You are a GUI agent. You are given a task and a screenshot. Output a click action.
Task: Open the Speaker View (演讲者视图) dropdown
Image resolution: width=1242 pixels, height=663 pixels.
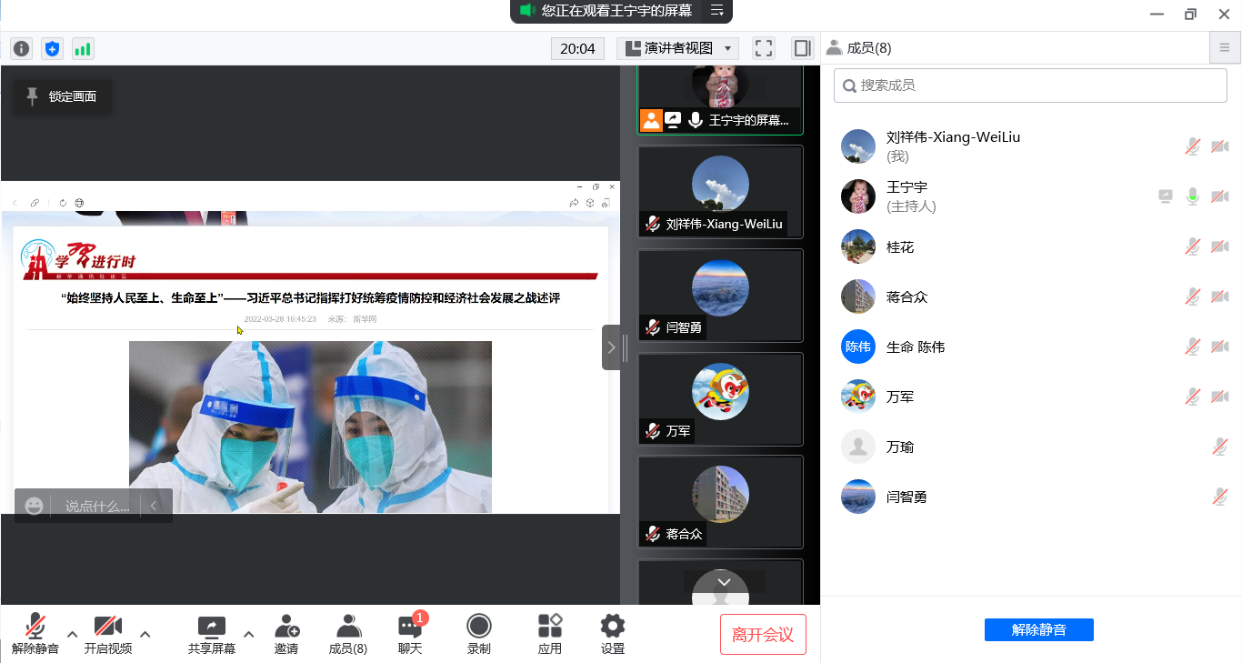click(677, 48)
